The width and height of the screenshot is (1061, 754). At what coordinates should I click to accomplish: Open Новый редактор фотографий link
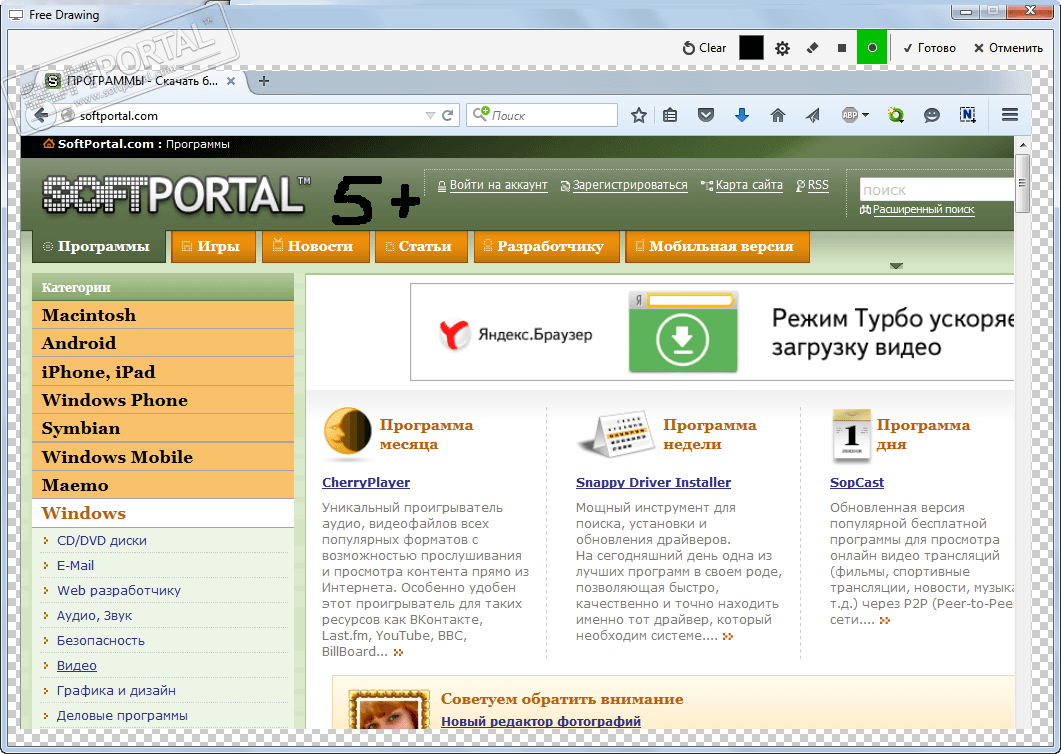pyautogui.click(x=541, y=722)
